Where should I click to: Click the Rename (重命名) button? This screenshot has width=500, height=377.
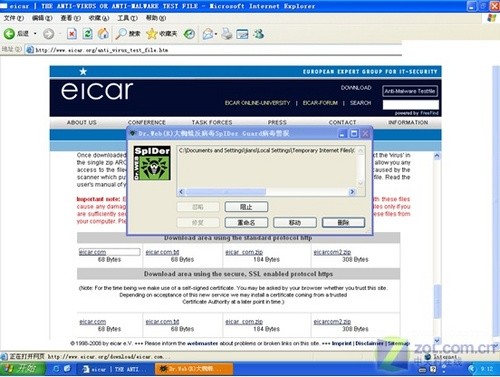[x=246, y=222]
